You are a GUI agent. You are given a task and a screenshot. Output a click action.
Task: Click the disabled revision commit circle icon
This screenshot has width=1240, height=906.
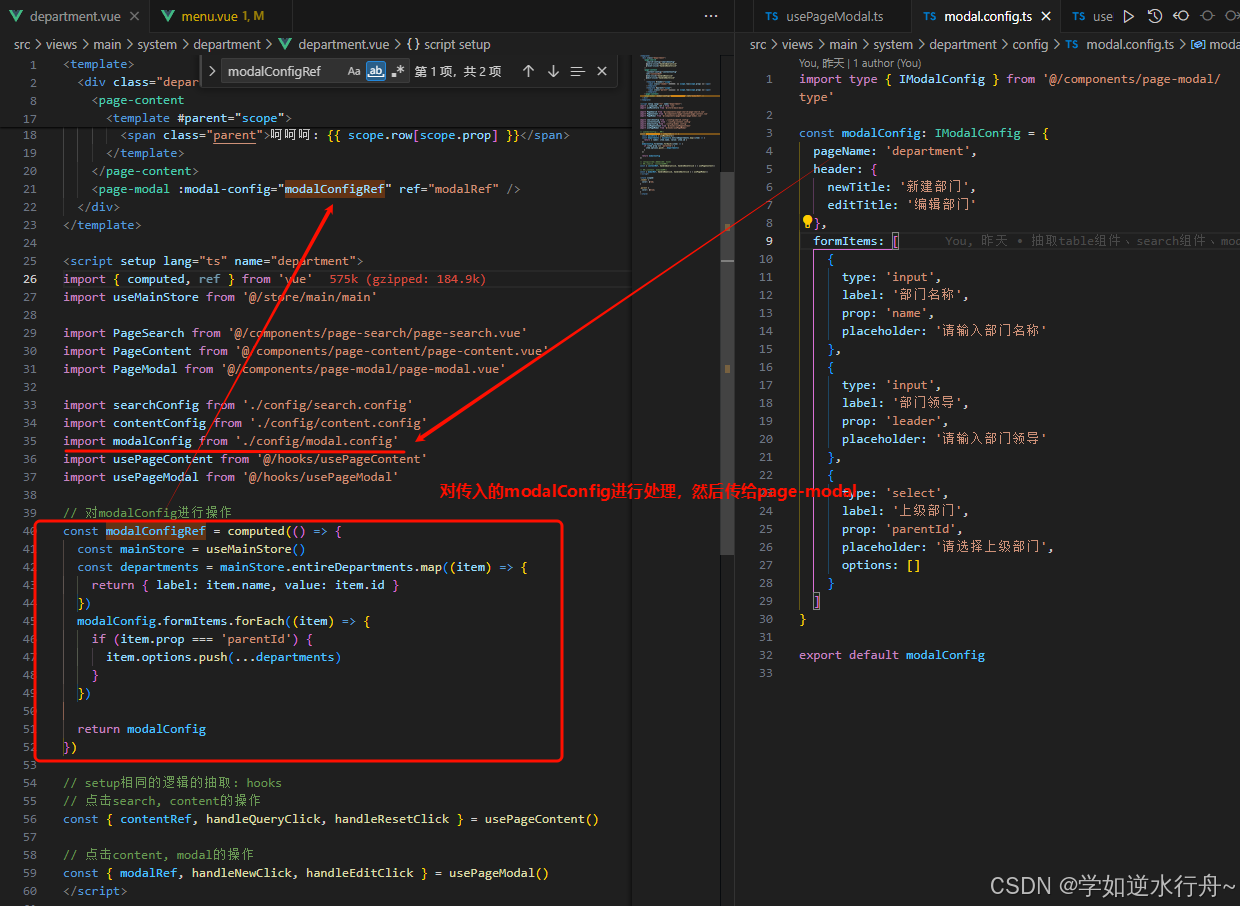(1207, 16)
